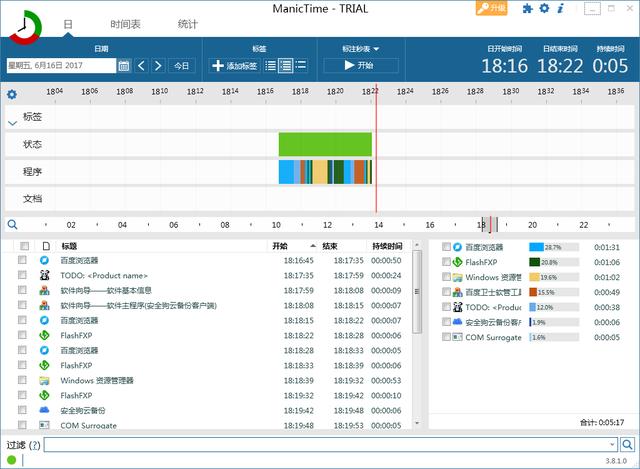Click the 百度浏览器 28.7% usage bar
This screenshot has height=469, width=640.
pos(554,247)
